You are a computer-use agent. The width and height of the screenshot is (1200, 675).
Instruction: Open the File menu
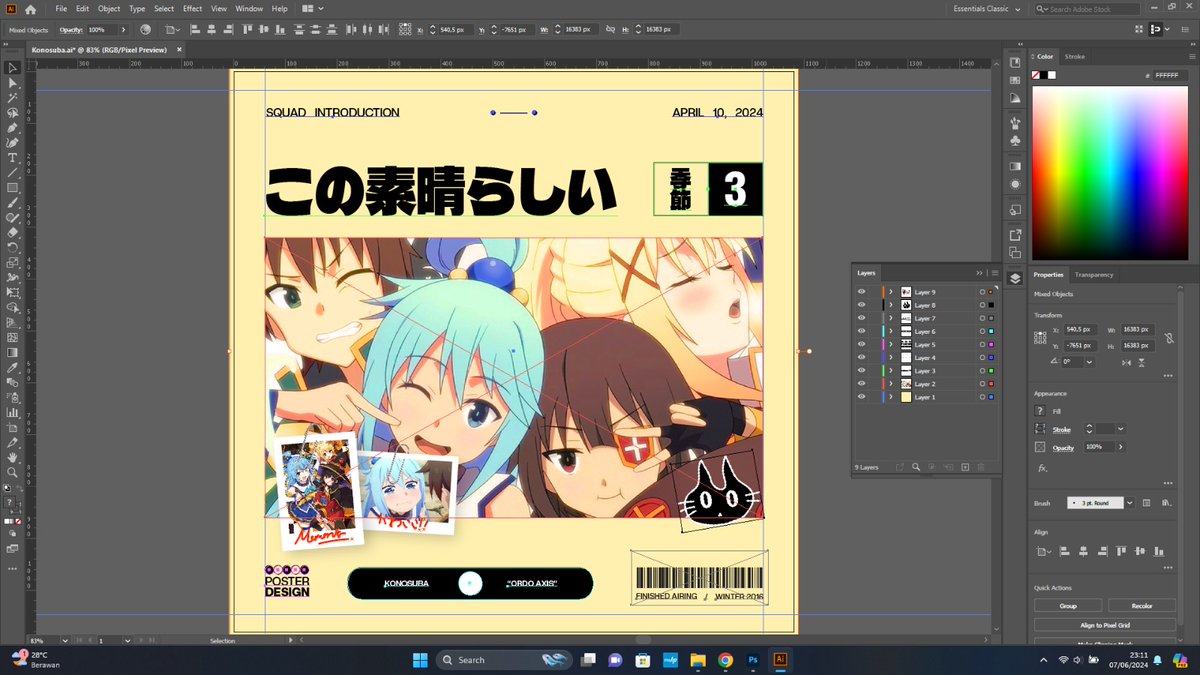[61, 8]
